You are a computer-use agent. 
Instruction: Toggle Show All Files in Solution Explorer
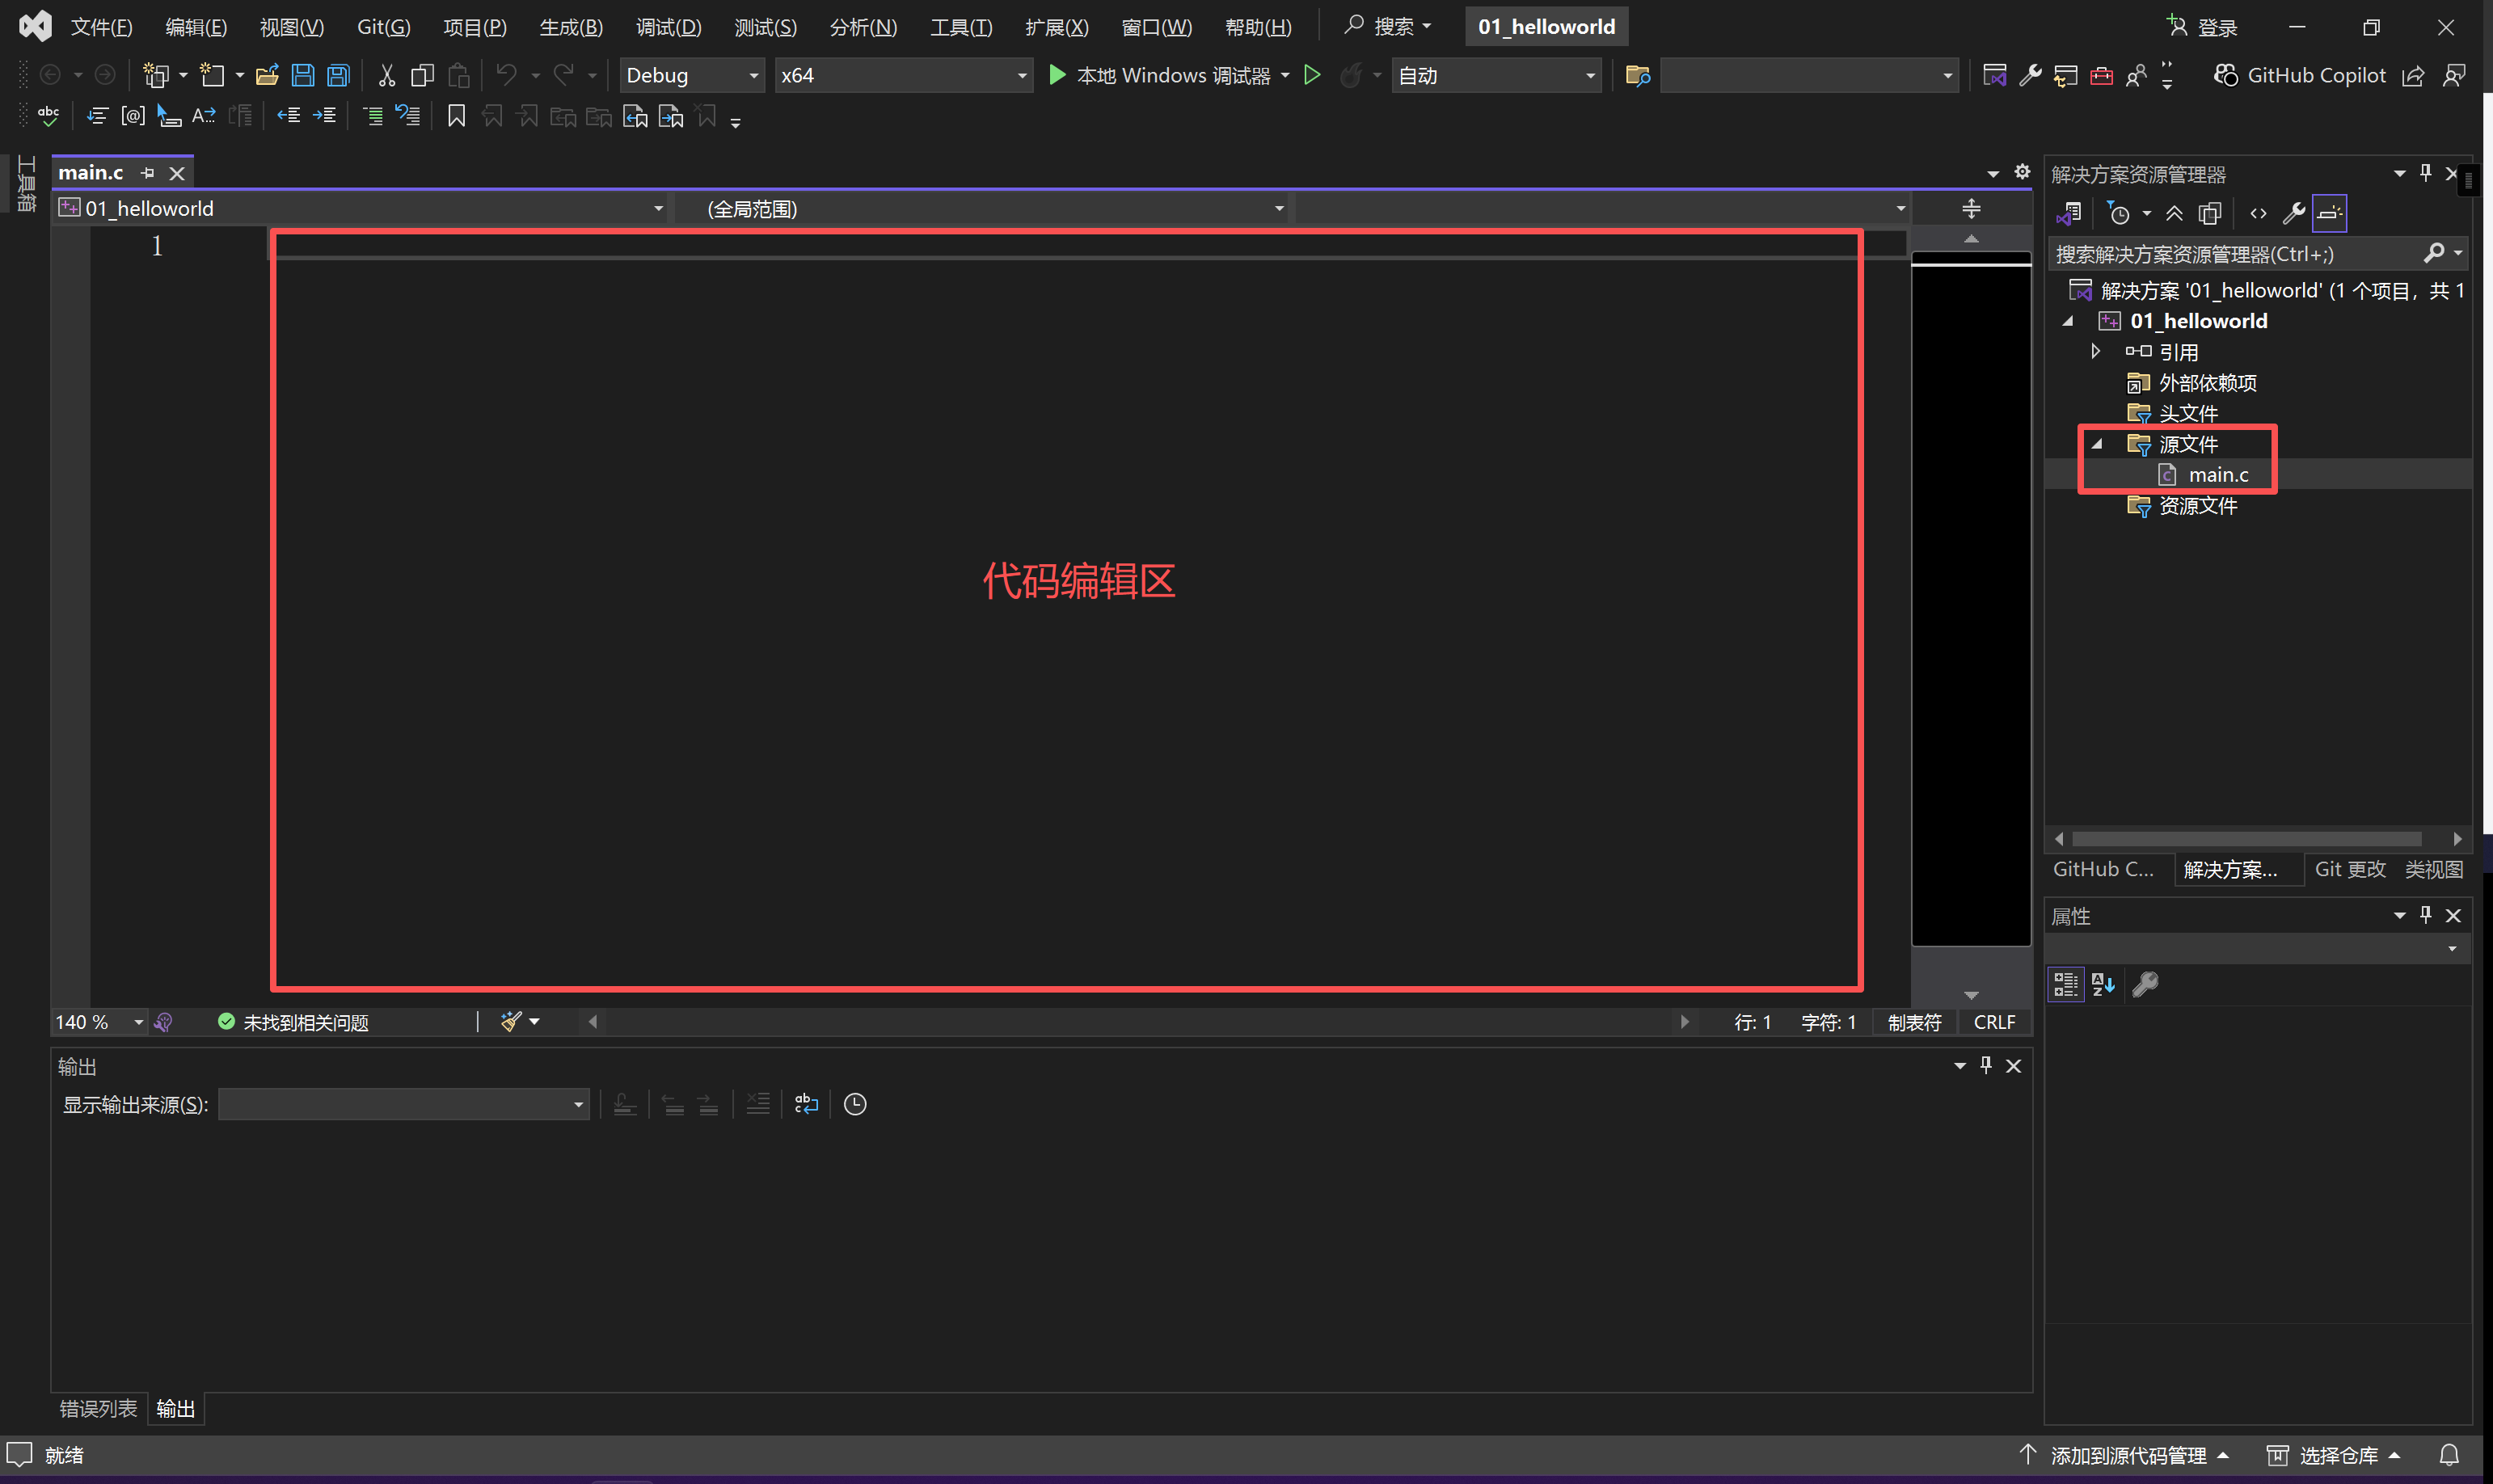[2210, 213]
